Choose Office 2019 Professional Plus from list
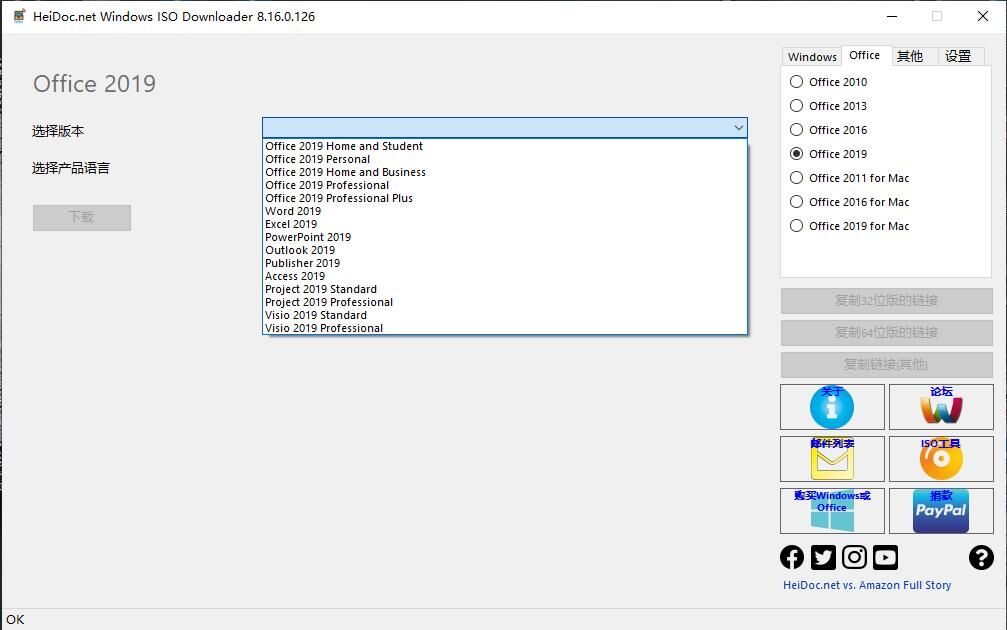The height and width of the screenshot is (630, 1007). [x=339, y=198]
